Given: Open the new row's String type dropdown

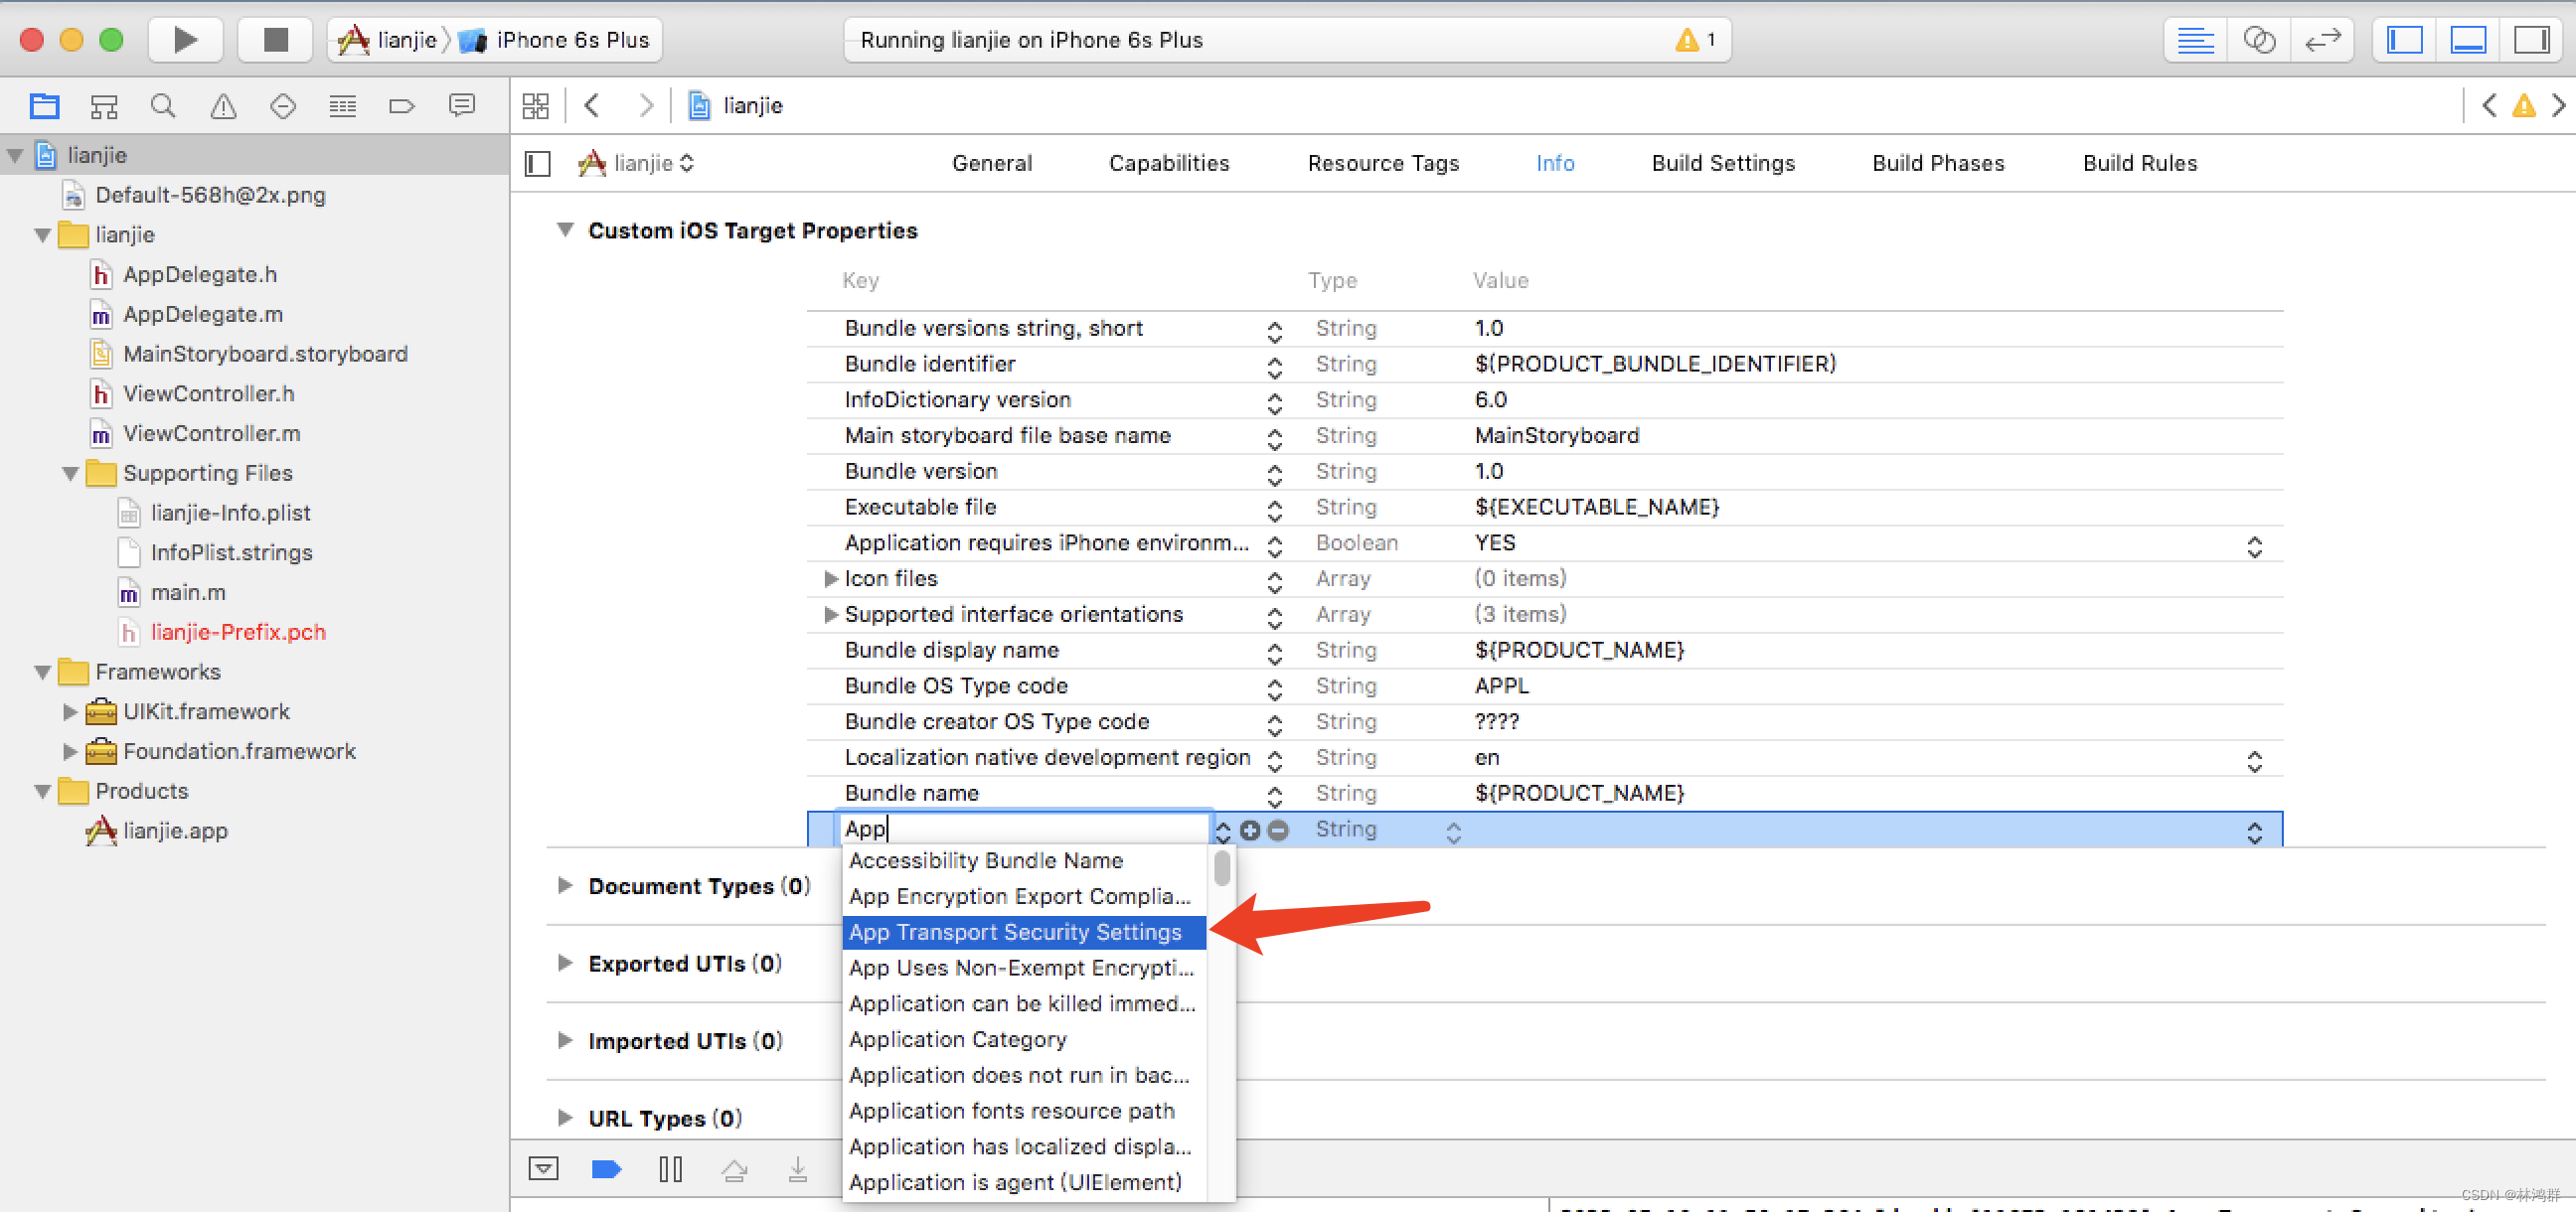Looking at the screenshot, I should [1453, 832].
